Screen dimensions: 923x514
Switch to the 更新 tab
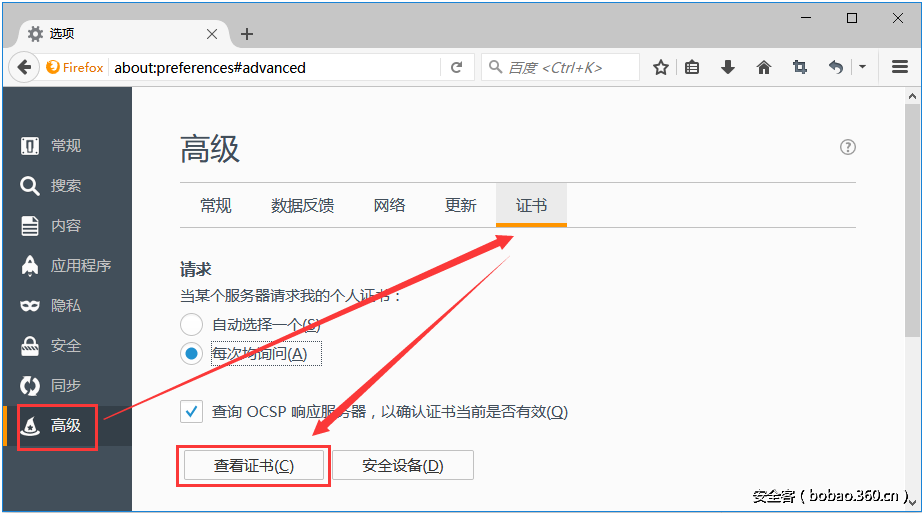460,205
